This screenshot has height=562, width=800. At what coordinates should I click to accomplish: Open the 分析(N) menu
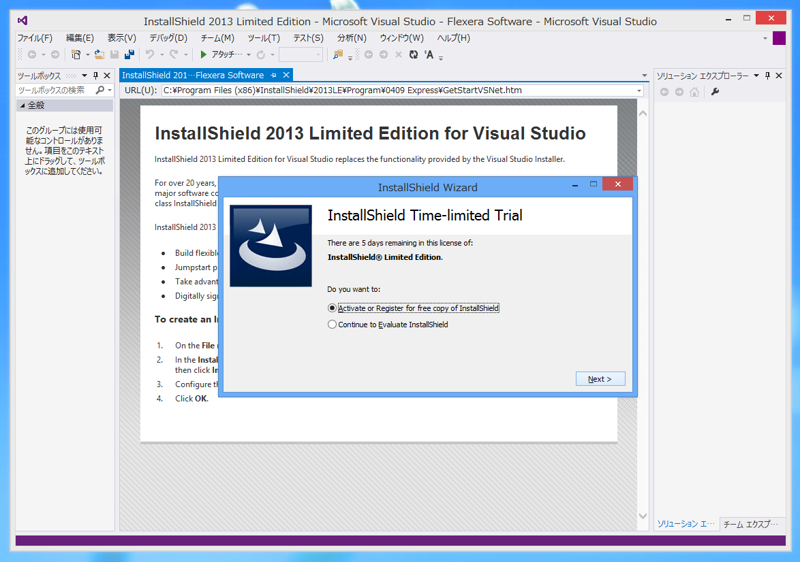(352, 38)
